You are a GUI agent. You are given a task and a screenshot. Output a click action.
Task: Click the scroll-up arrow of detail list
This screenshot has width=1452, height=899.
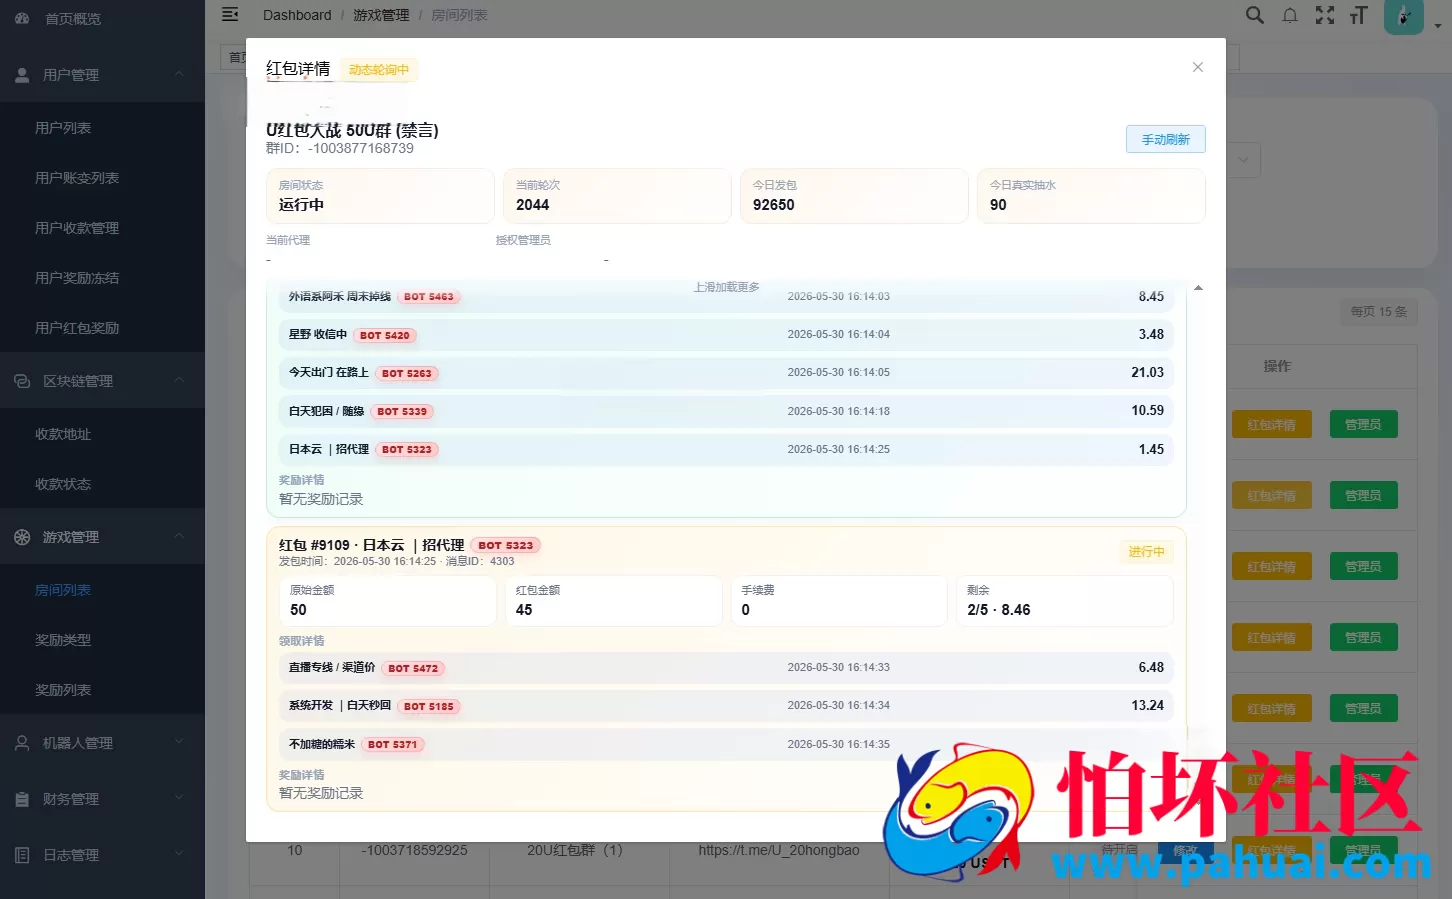(x=1198, y=288)
